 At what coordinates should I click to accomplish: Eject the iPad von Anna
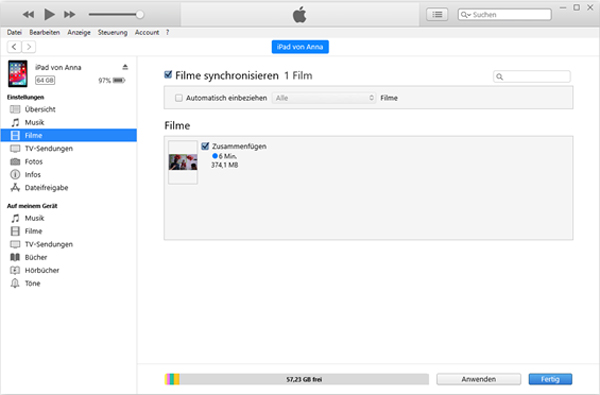click(x=125, y=67)
